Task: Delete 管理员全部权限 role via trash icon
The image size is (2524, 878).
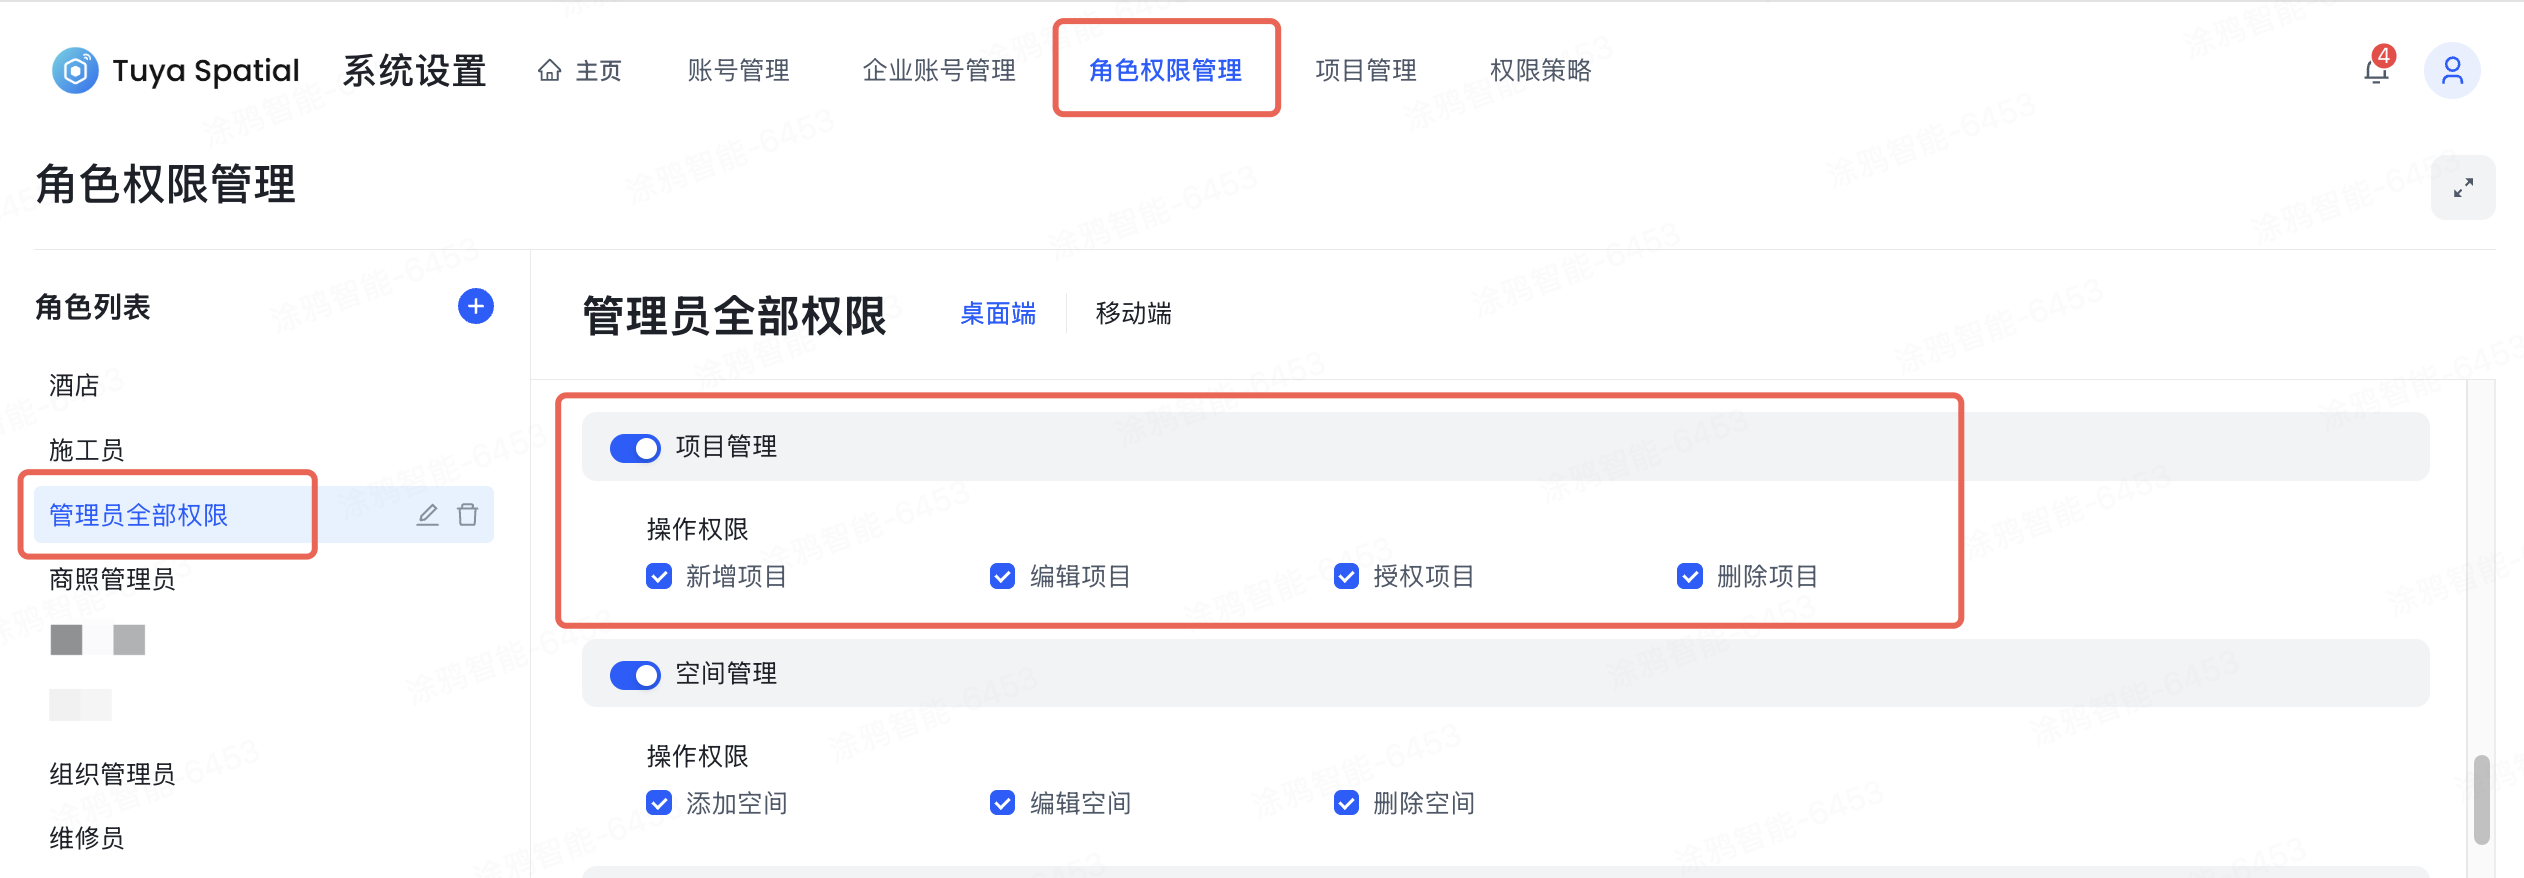Action: [467, 514]
